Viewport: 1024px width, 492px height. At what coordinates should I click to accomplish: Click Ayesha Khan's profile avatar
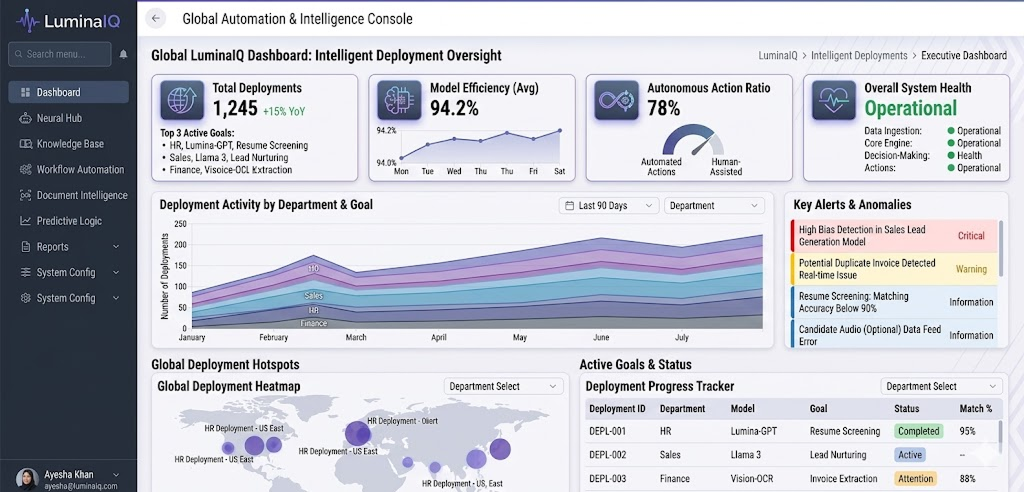tap(28, 478)
